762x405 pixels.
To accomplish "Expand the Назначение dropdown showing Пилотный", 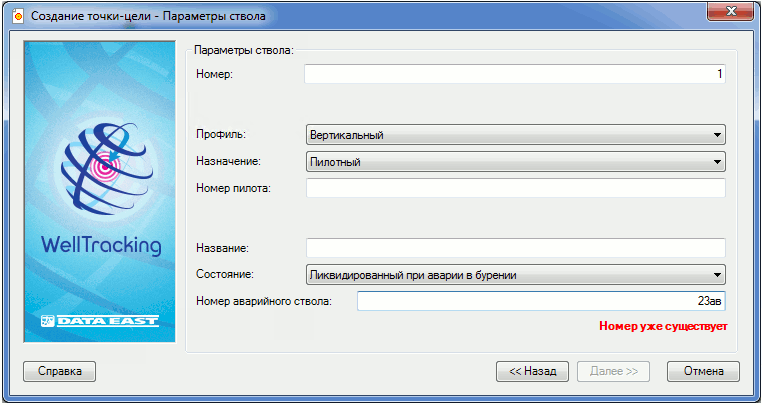I will (514, 161).
